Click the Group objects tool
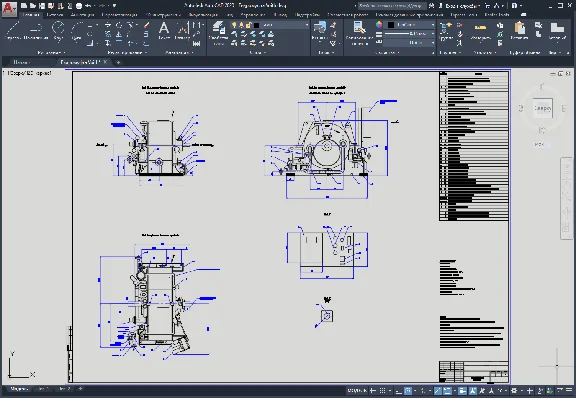 pyautogui.click(x=446, y=30)
